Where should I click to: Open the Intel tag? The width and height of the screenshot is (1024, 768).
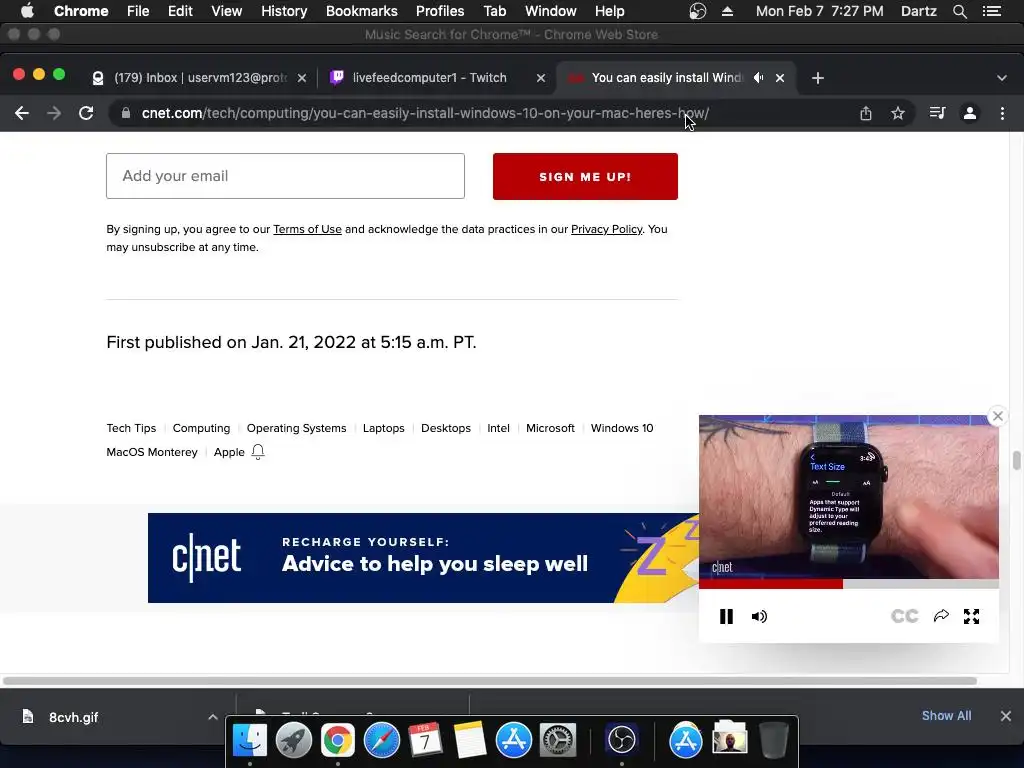pyautogui.click(x=498, y=428)
